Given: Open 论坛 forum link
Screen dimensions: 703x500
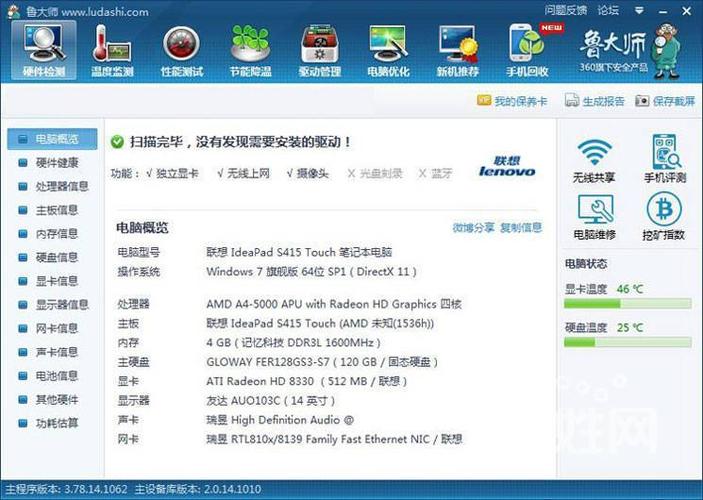Looking at the screenshot, I should pyautogui.click(x=608, y=10).
